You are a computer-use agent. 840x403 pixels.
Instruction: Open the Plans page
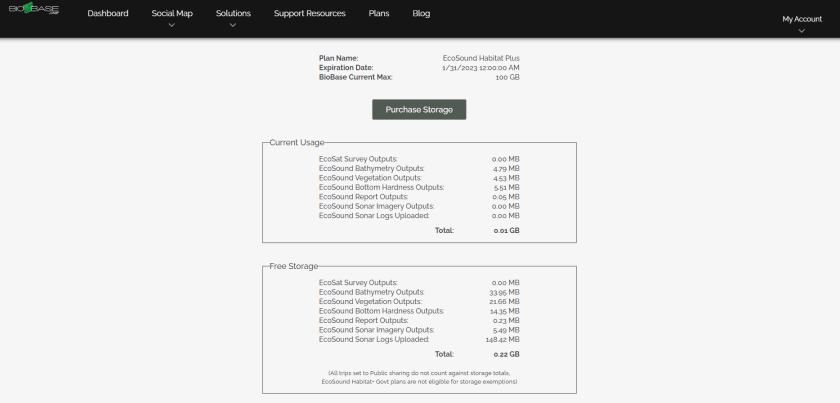(379, 13)
